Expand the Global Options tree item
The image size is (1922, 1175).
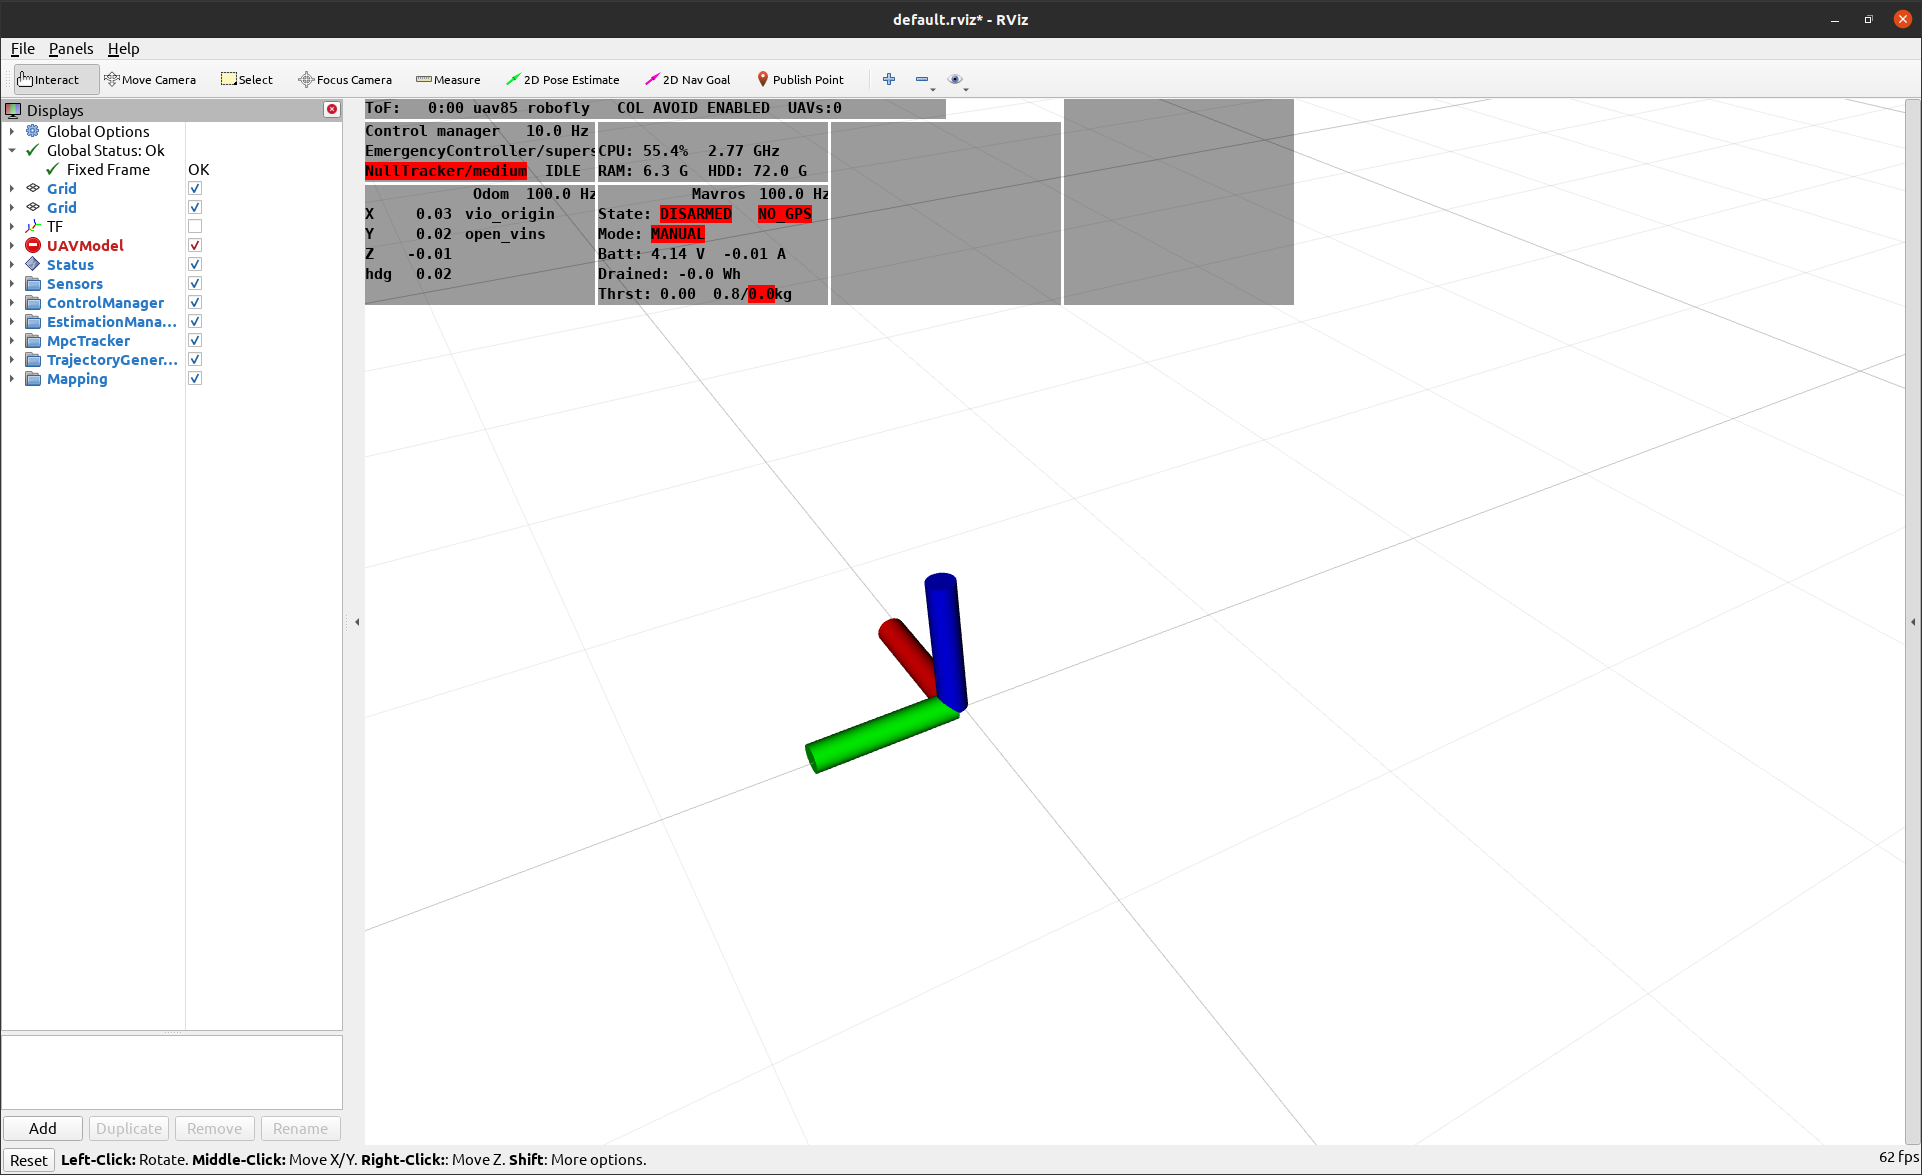coord(12,131)
